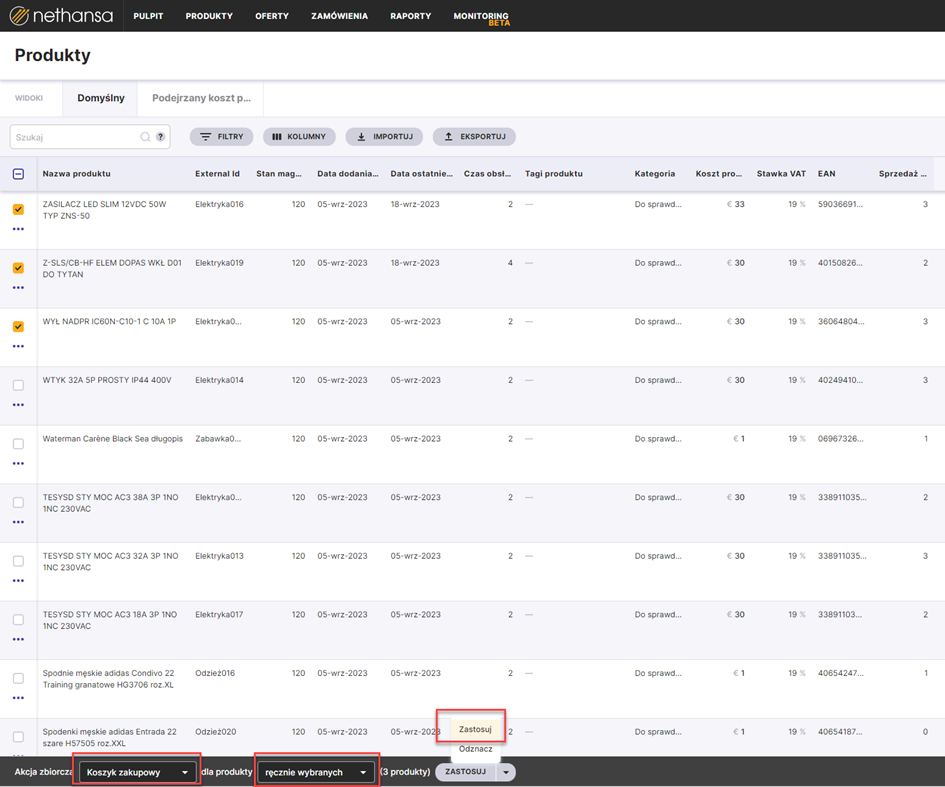The height and width of the screenshot is (787, 945).
Task: Click the Elektryka019 external ID cell
Action: [219, 263]
